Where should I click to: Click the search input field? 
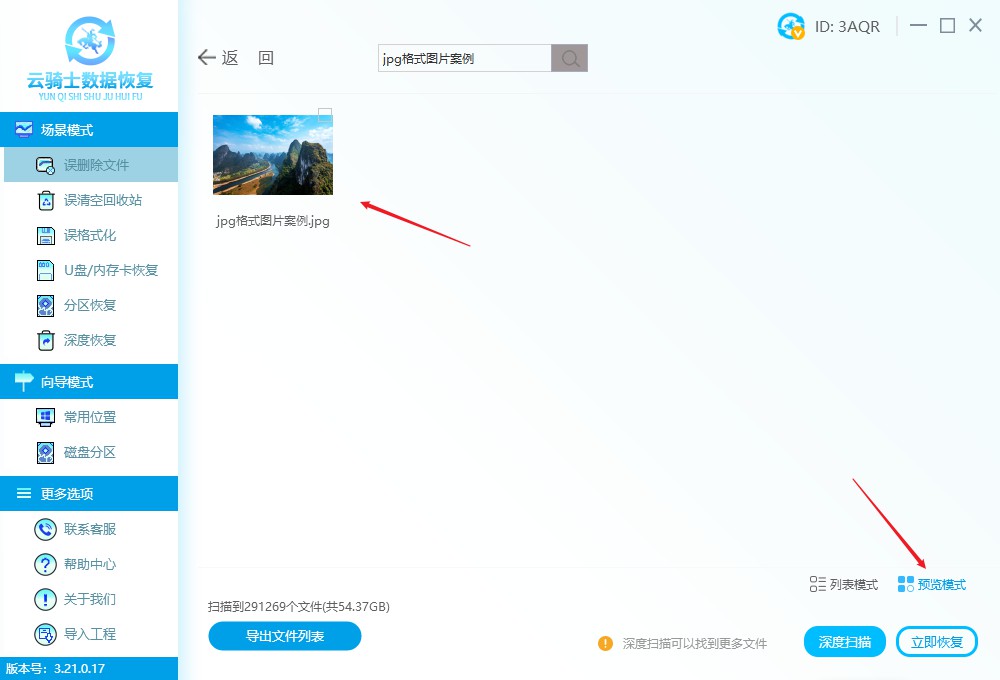point(464,58)
